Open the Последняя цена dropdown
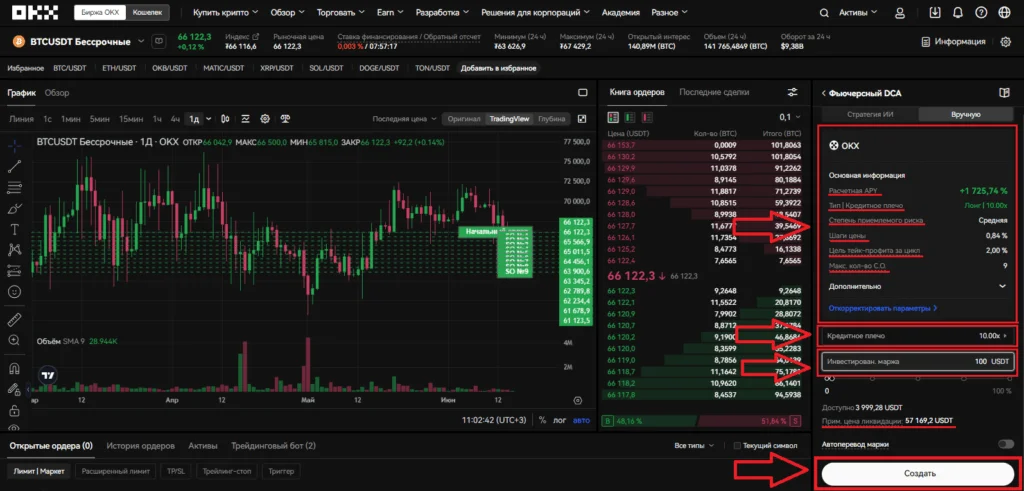Viewport: 1024px width, 491px height. (x=405, y=119)
